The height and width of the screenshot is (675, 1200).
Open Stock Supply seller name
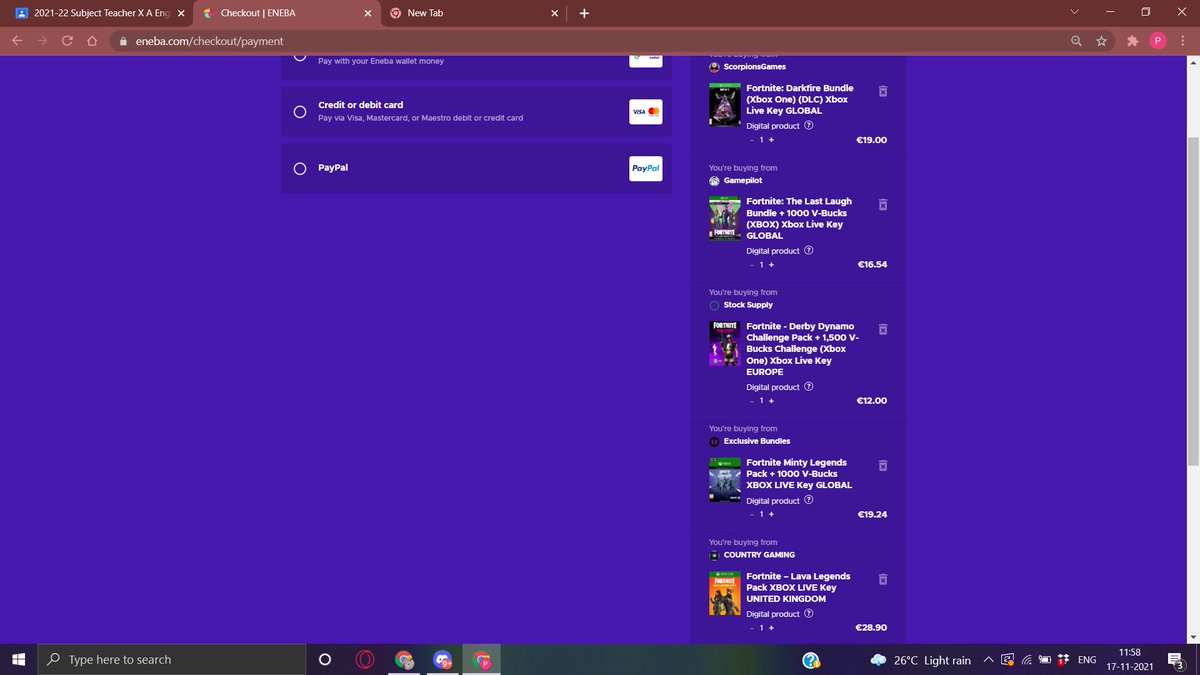(x=748, y=305)
